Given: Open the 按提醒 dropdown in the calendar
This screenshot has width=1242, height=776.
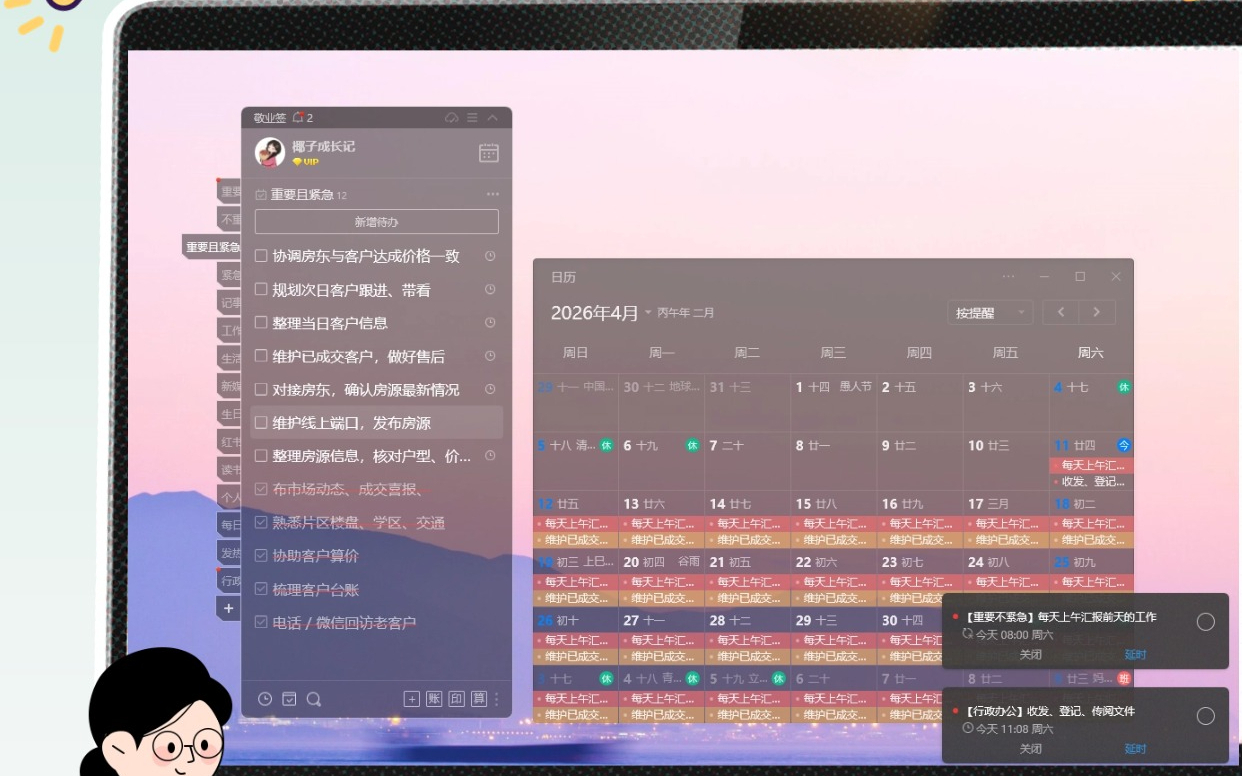Looking at the screenshot, I should [x=990, y=313].
